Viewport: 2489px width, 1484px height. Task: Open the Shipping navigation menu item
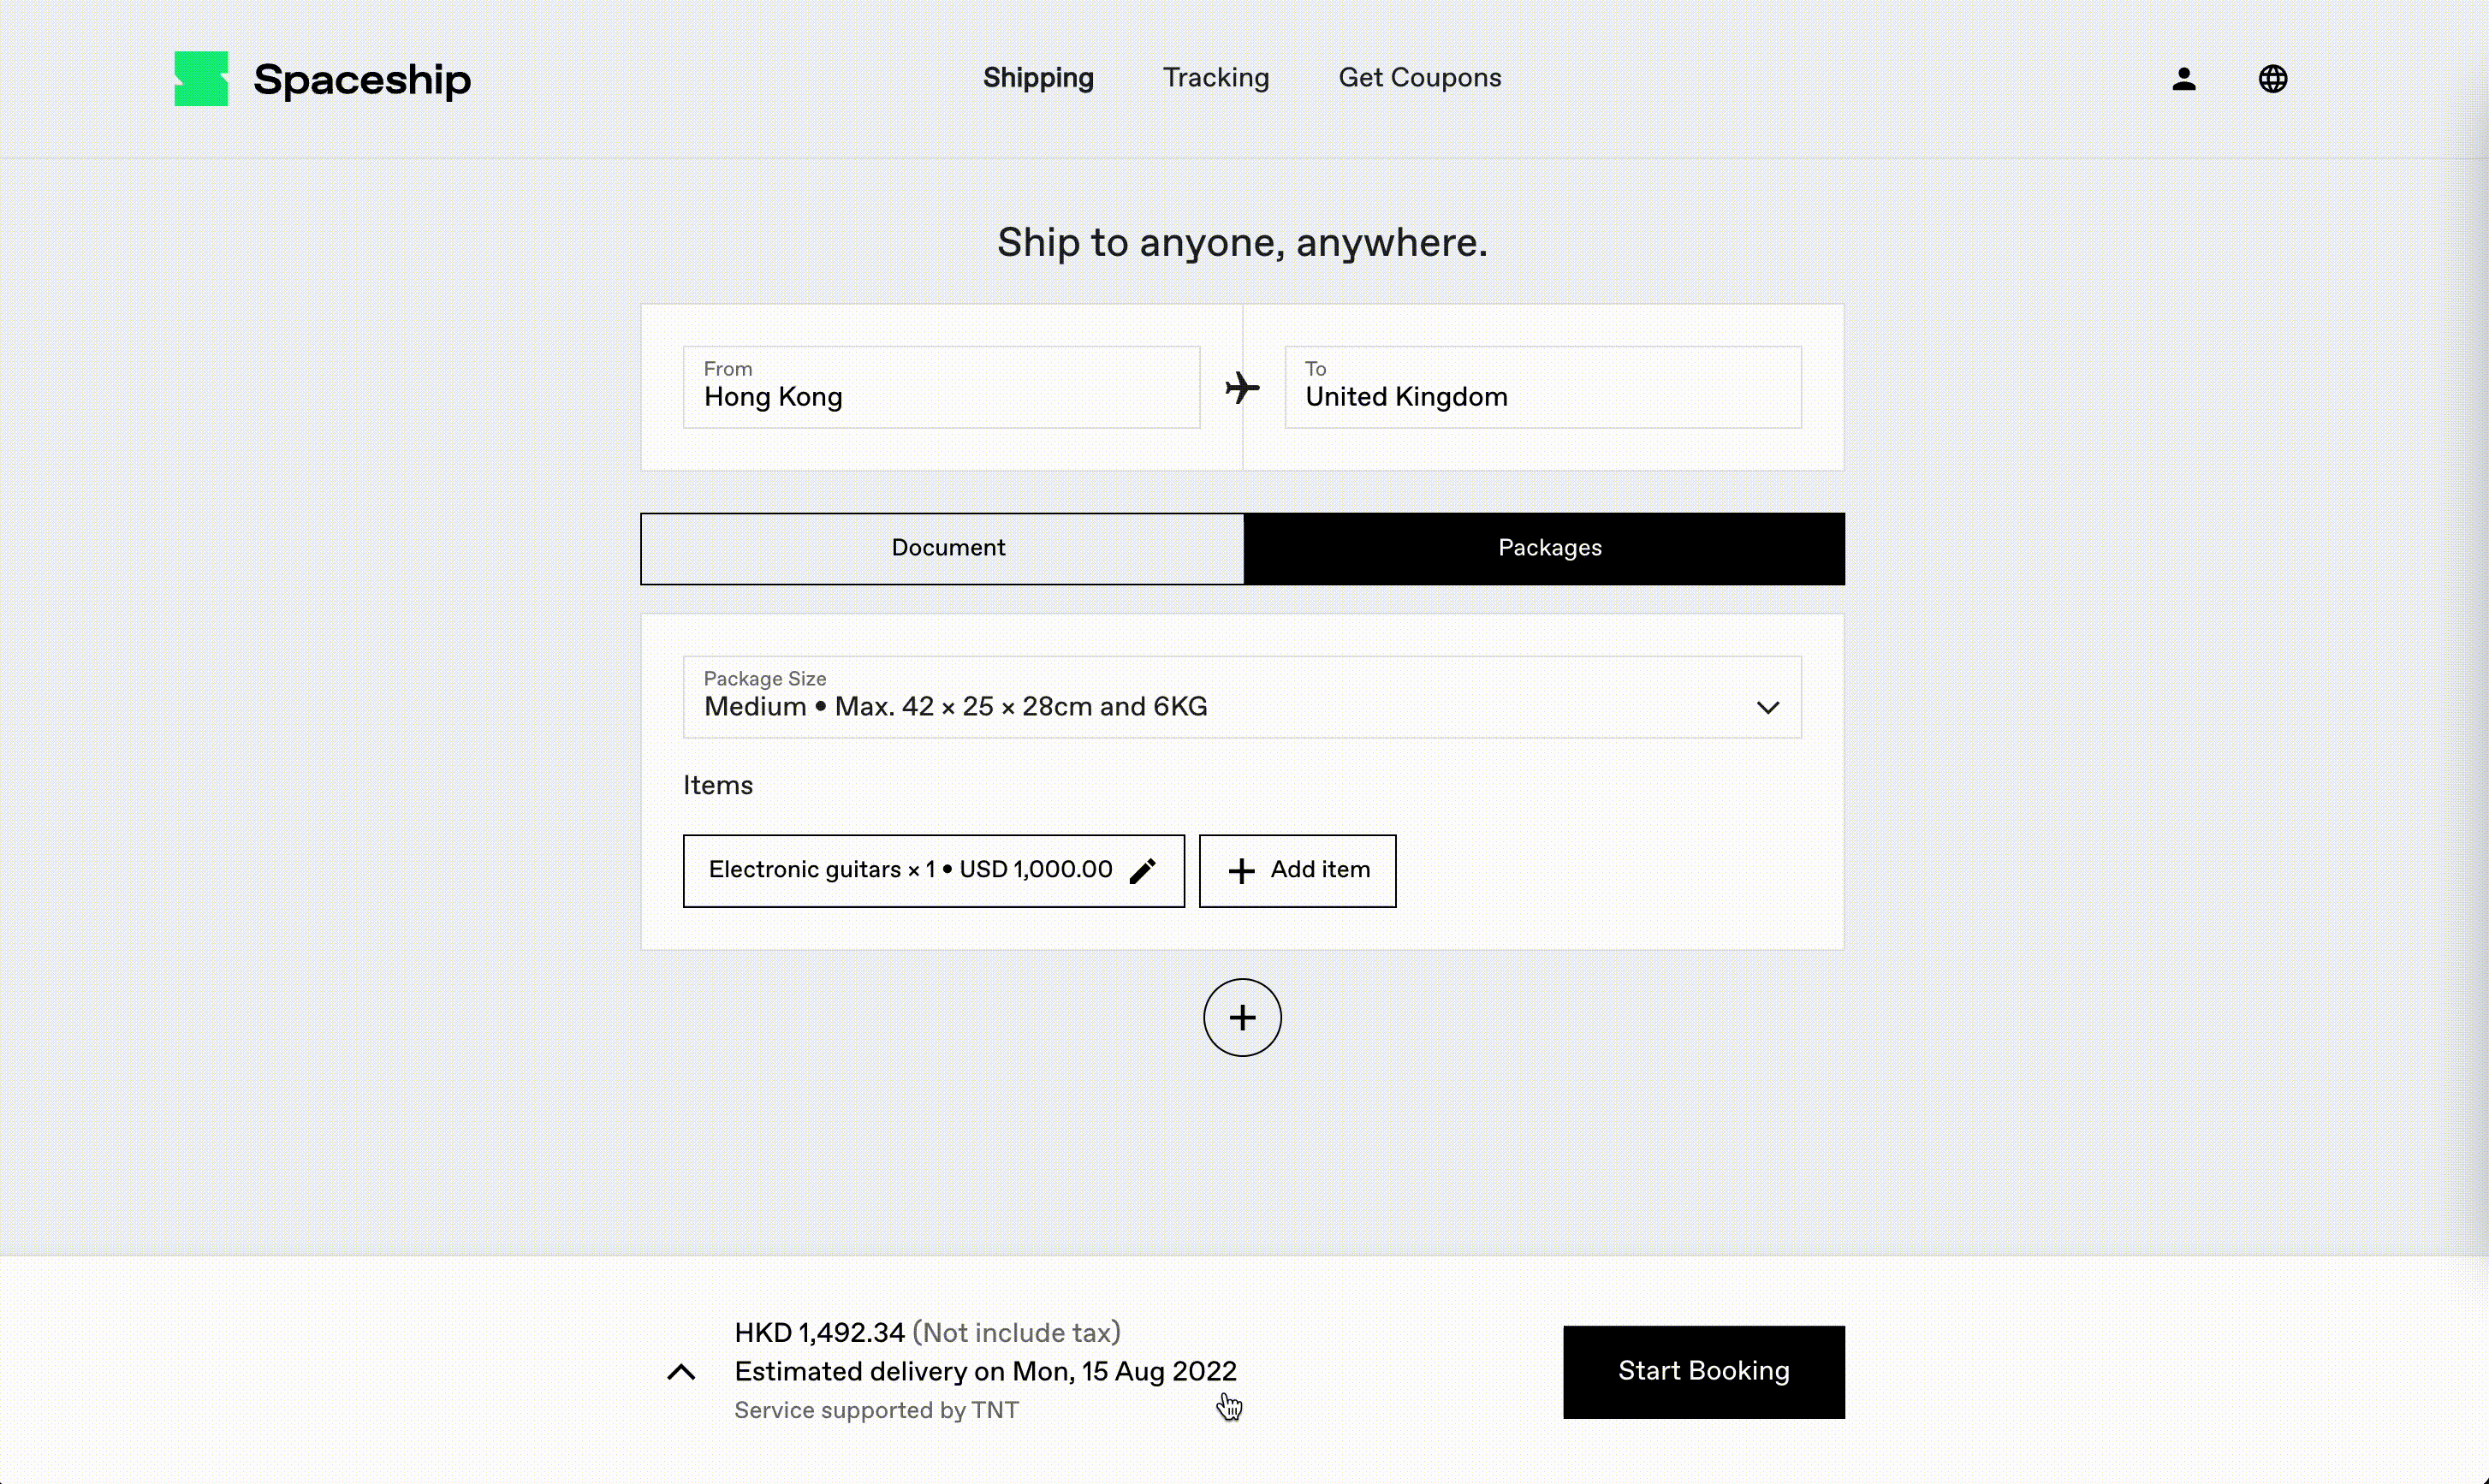point(1039,78)
